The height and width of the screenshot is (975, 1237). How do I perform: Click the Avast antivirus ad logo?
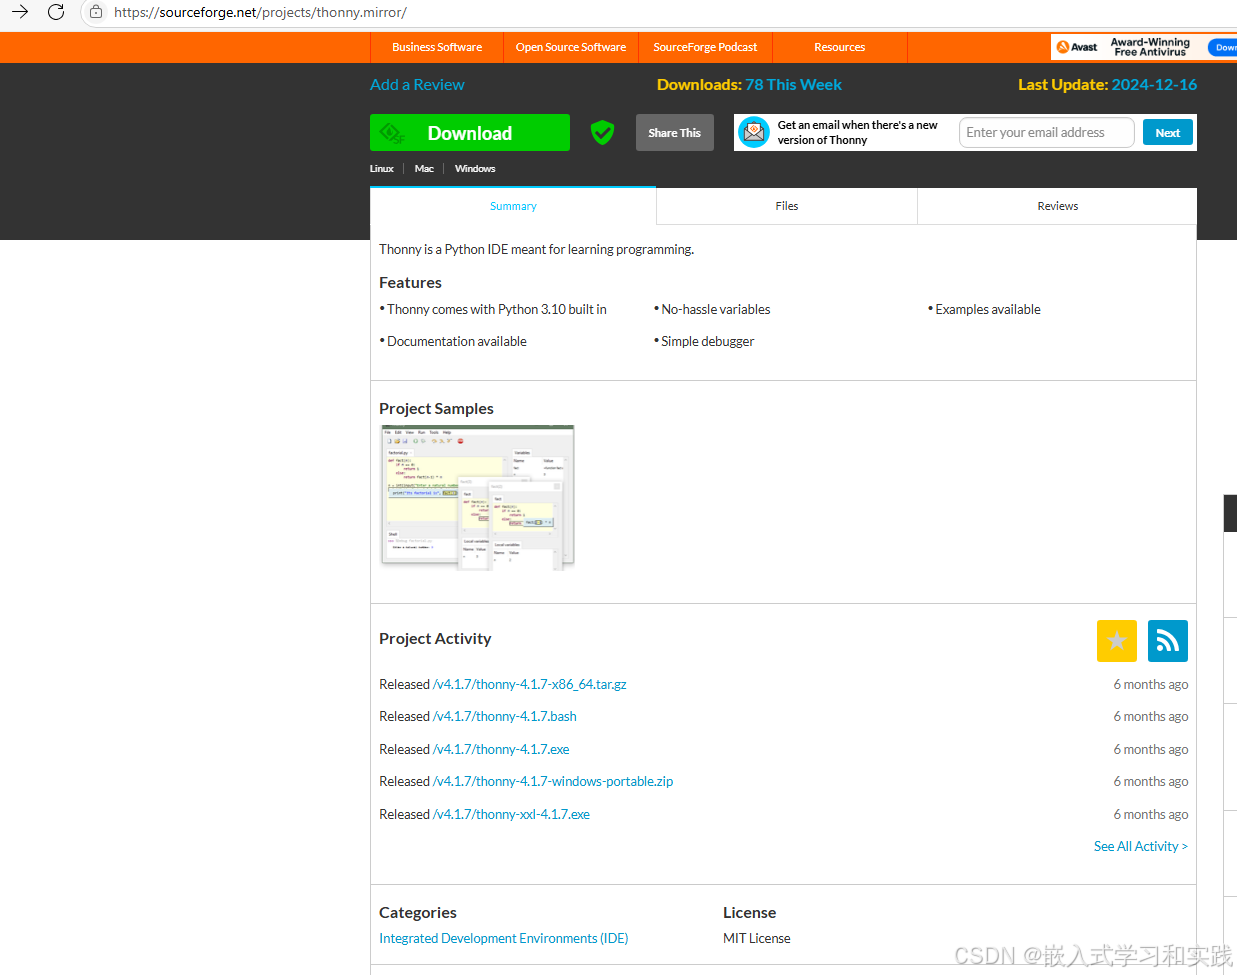click(1077, 47)
